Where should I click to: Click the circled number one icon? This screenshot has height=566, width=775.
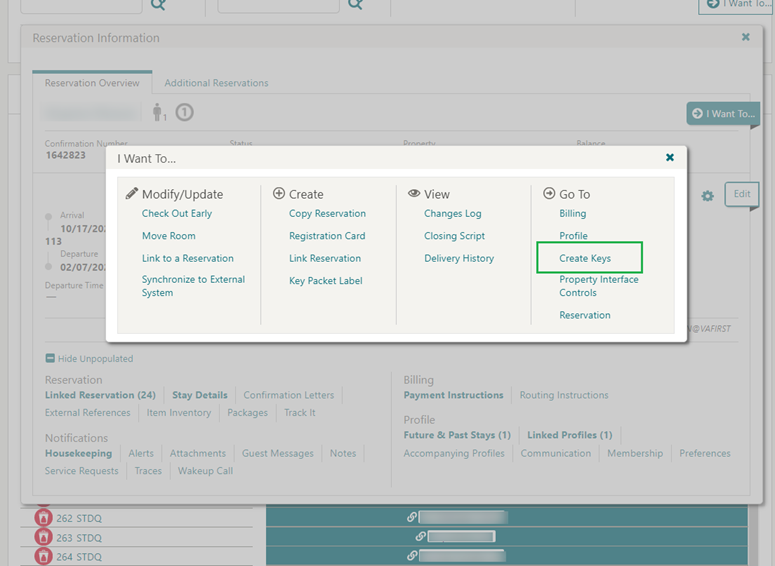[184, 112]
